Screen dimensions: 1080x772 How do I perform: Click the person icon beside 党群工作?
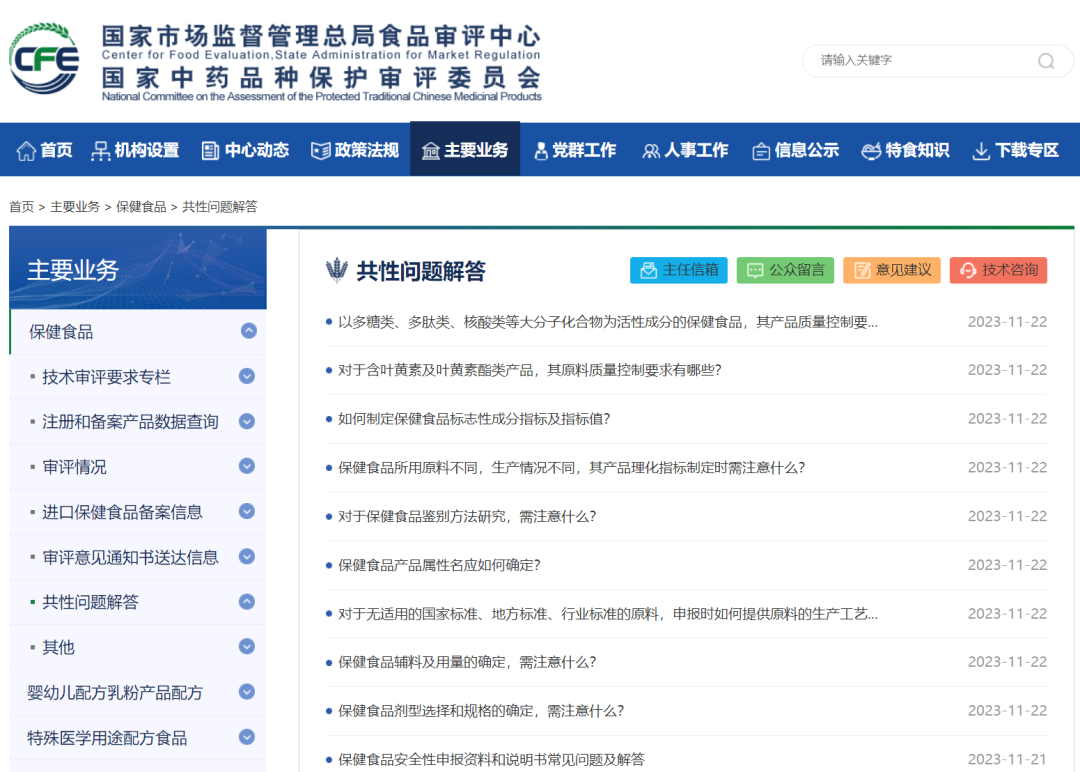[x=541, y=151]
